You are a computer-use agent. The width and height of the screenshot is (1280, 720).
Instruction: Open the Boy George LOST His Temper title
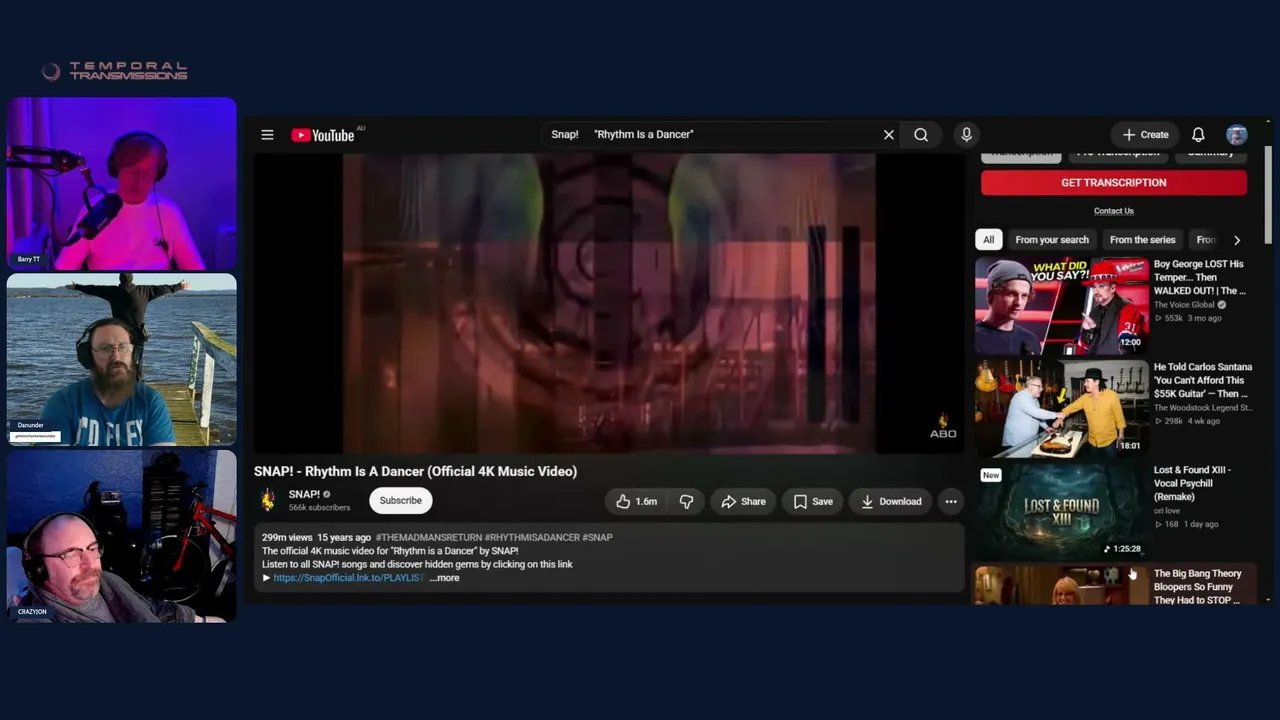(x=1200, y=277)
